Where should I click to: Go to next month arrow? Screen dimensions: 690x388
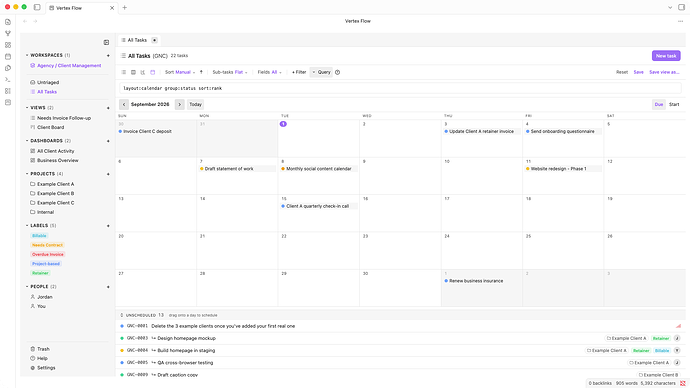(179, 104)
